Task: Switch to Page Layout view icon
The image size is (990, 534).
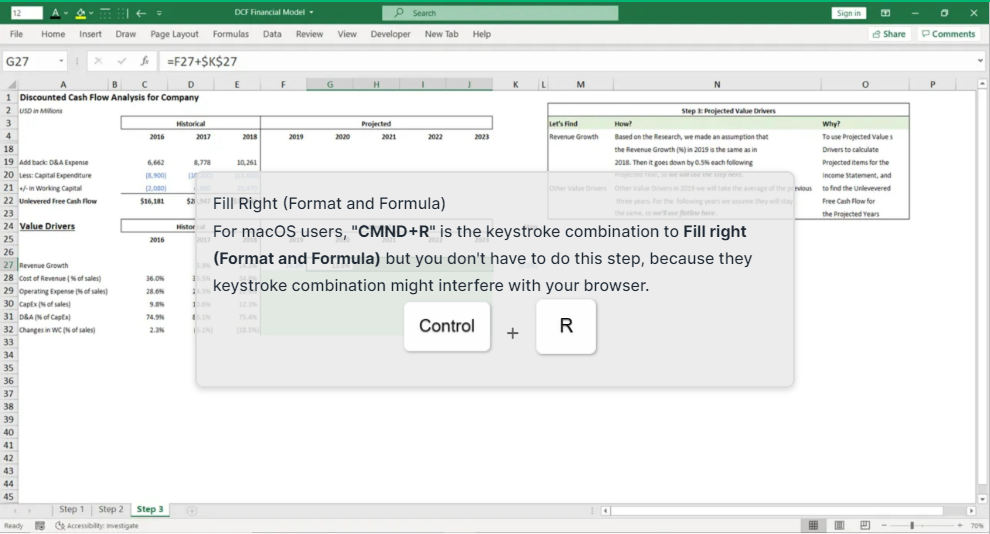Action: coord(839,525)
